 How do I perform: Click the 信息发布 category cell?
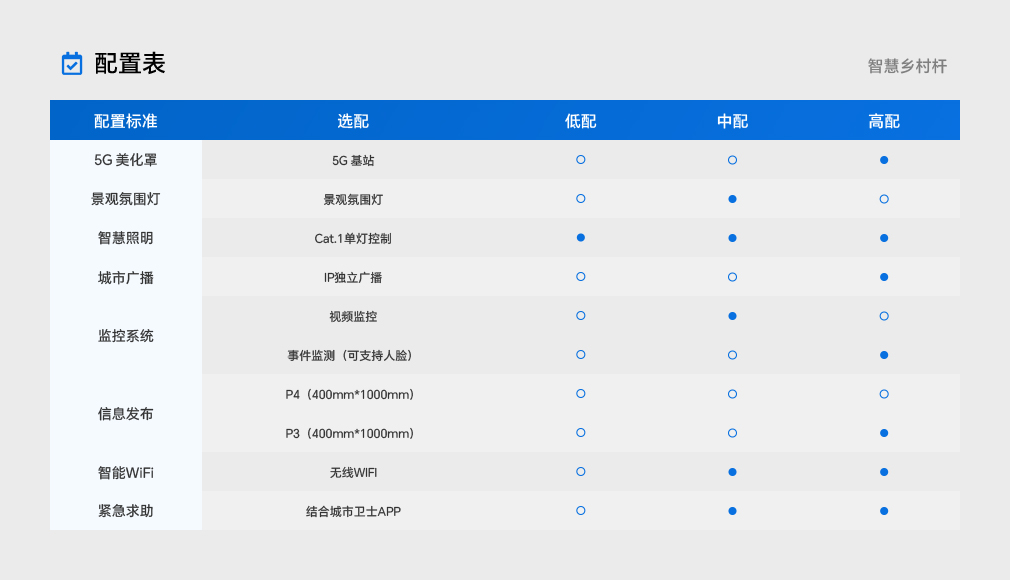tap(126, 414)
